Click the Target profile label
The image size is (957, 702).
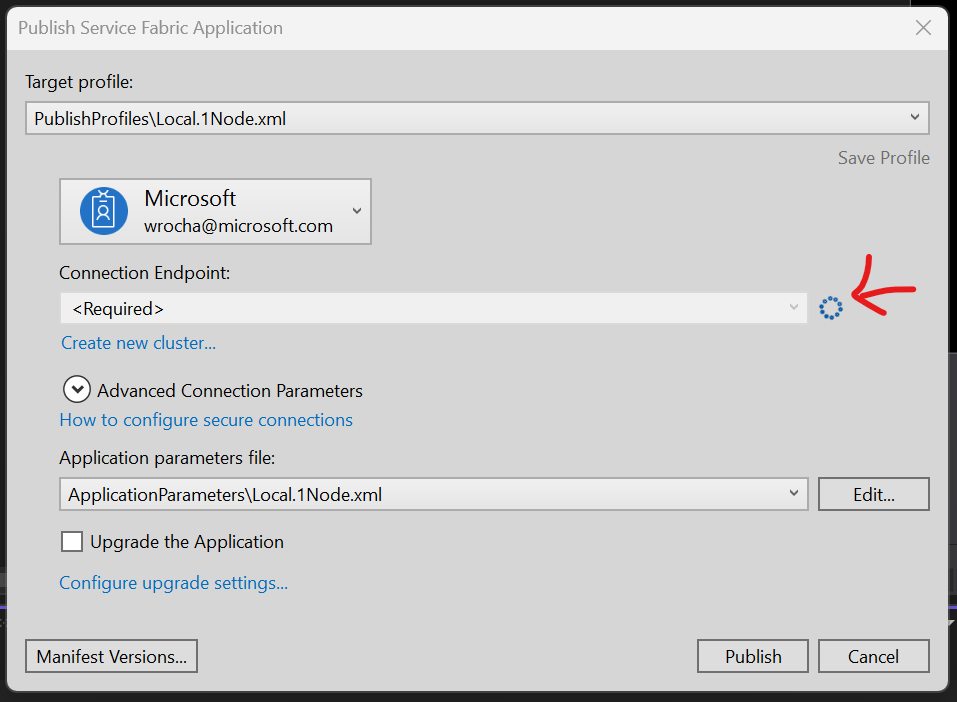(79, 82)
